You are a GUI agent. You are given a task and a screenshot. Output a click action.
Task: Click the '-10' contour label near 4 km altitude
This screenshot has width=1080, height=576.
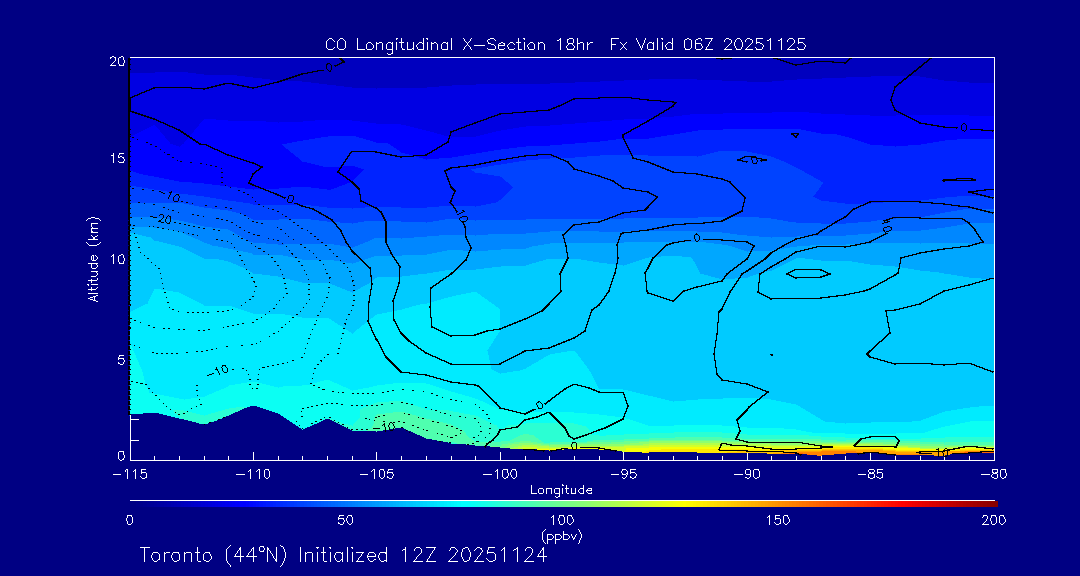tap(219, 370)
